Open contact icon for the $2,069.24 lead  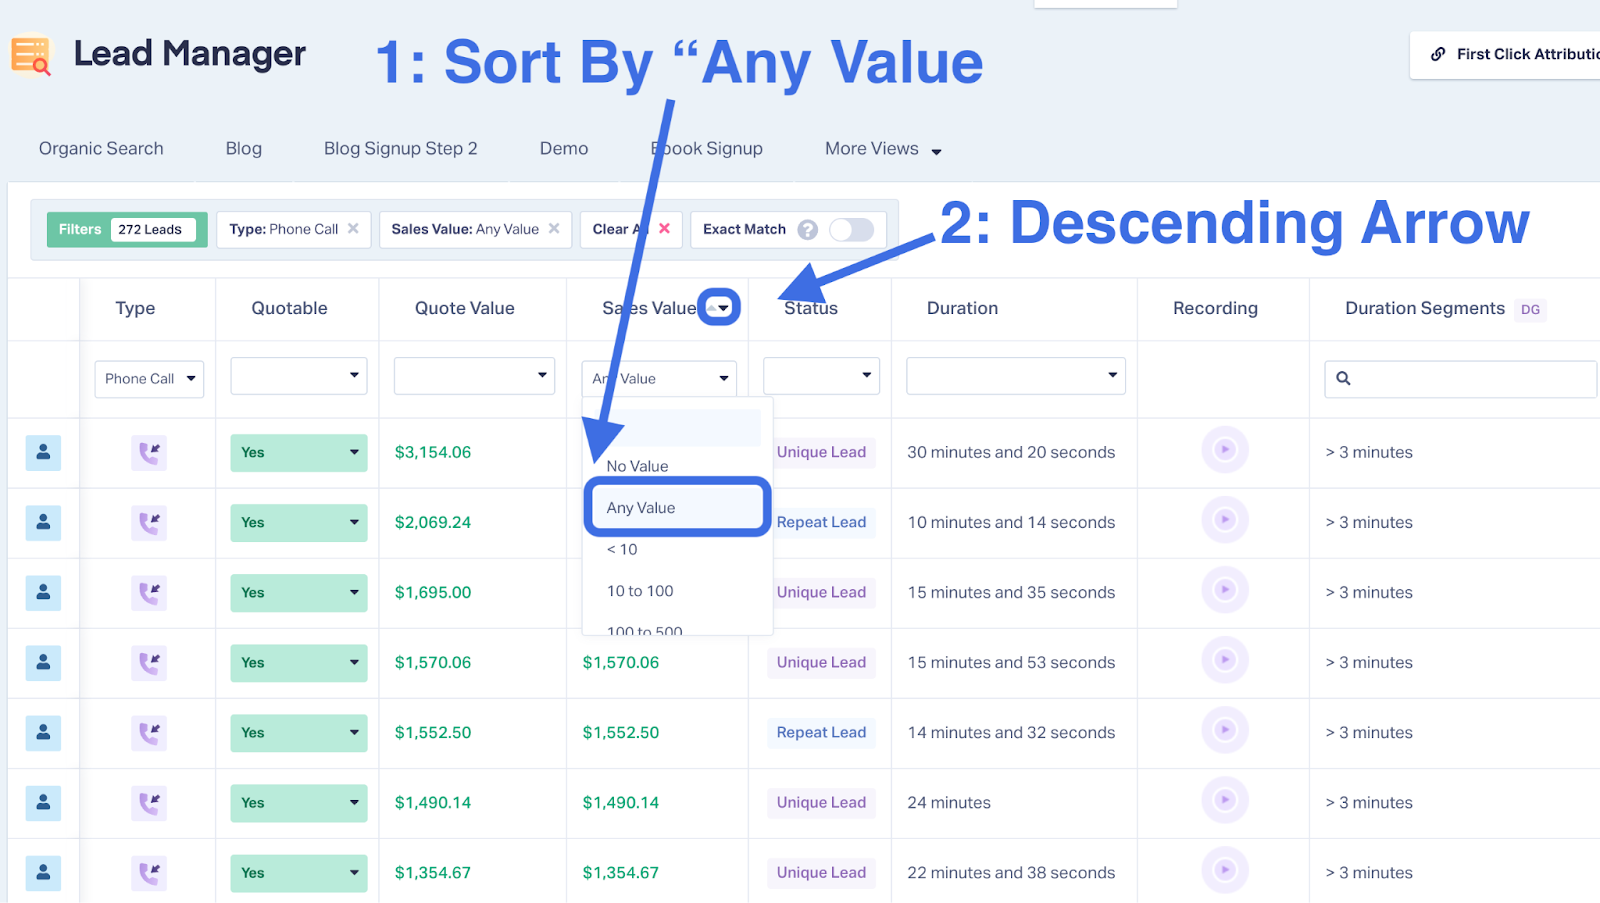click(x=43, y=523)
